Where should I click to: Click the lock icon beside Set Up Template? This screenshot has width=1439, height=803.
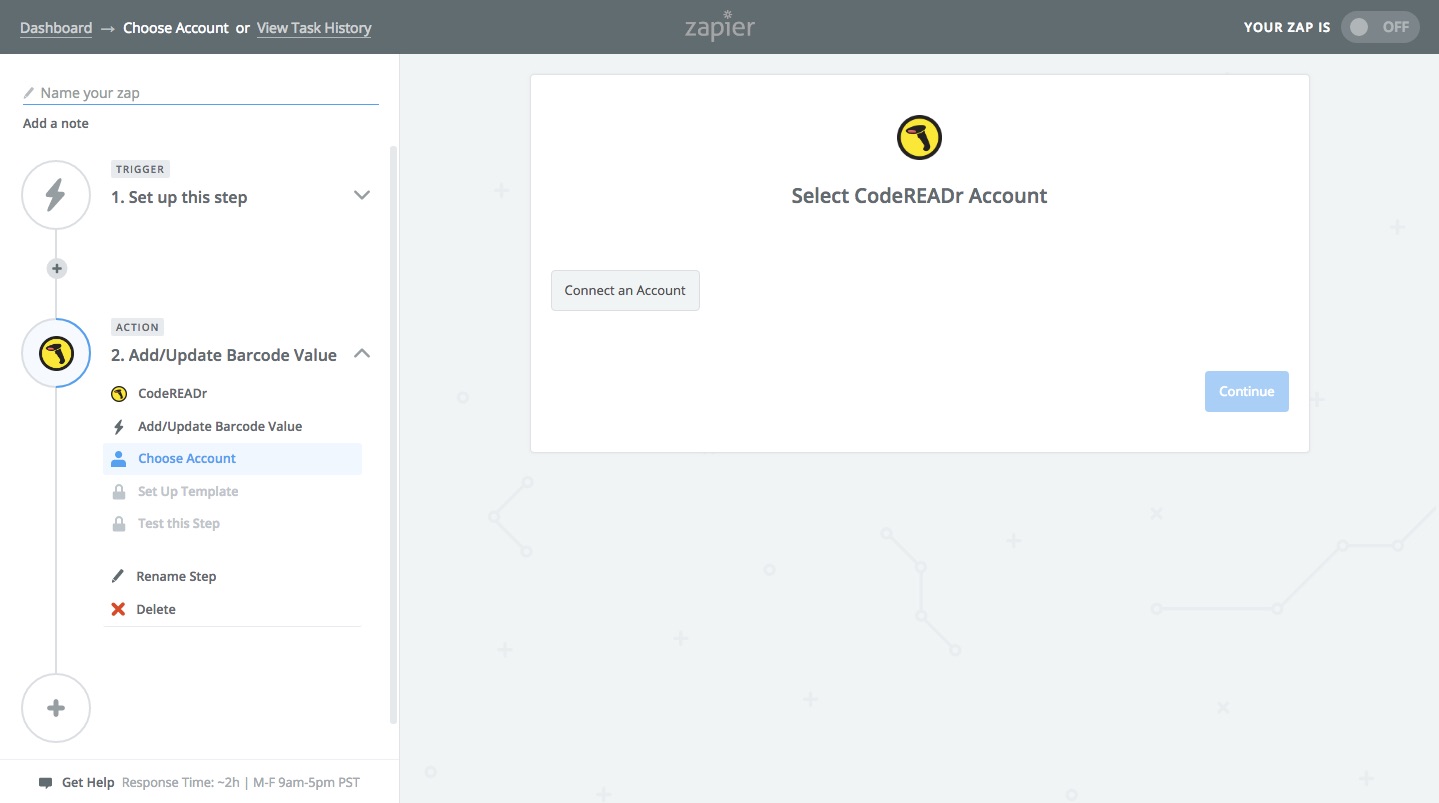pyautogui.click(x=119, y=492)
